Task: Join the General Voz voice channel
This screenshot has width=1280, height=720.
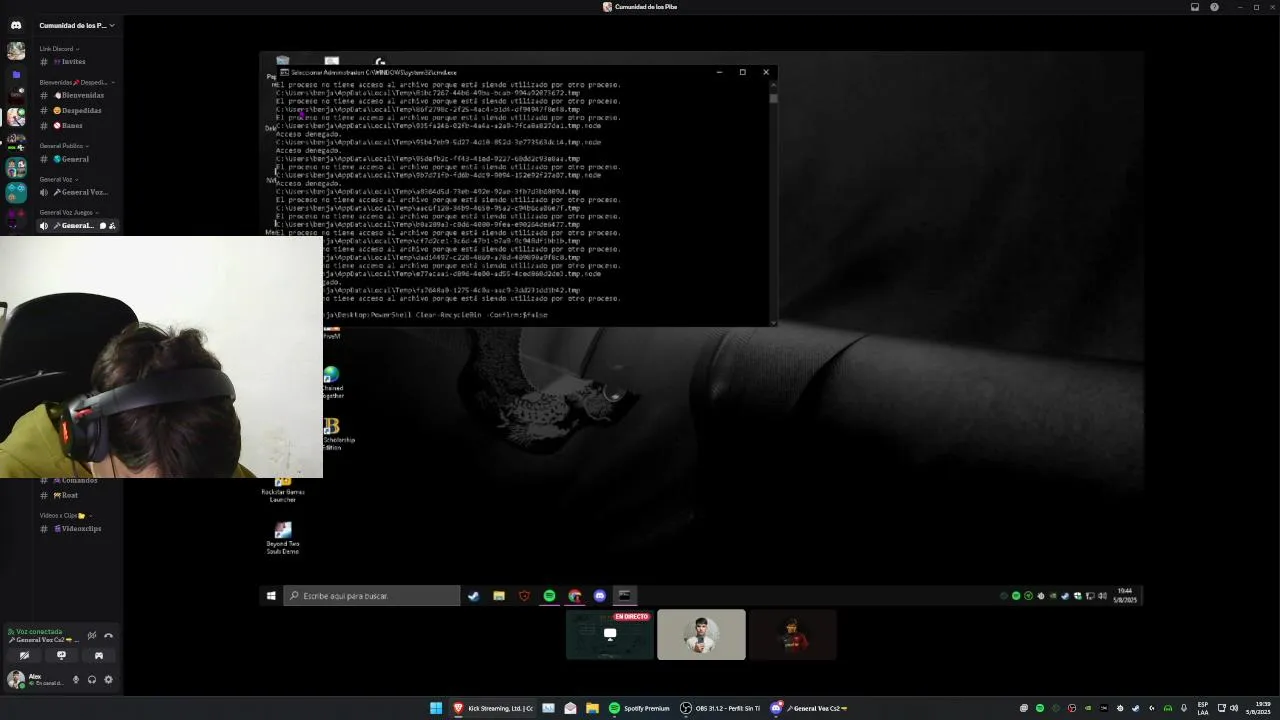Action: tap(78, 192)
